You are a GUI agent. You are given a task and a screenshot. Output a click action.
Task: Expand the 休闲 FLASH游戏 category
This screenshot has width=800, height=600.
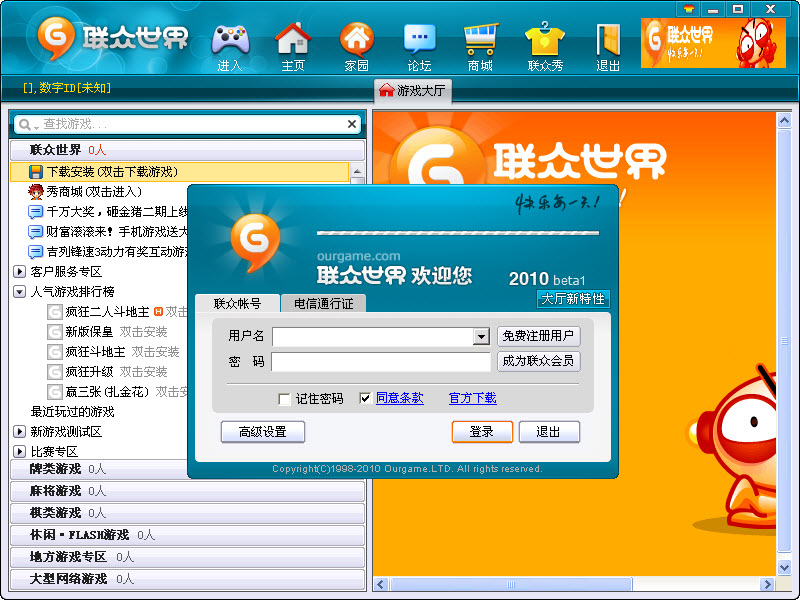tap(187, 535)
